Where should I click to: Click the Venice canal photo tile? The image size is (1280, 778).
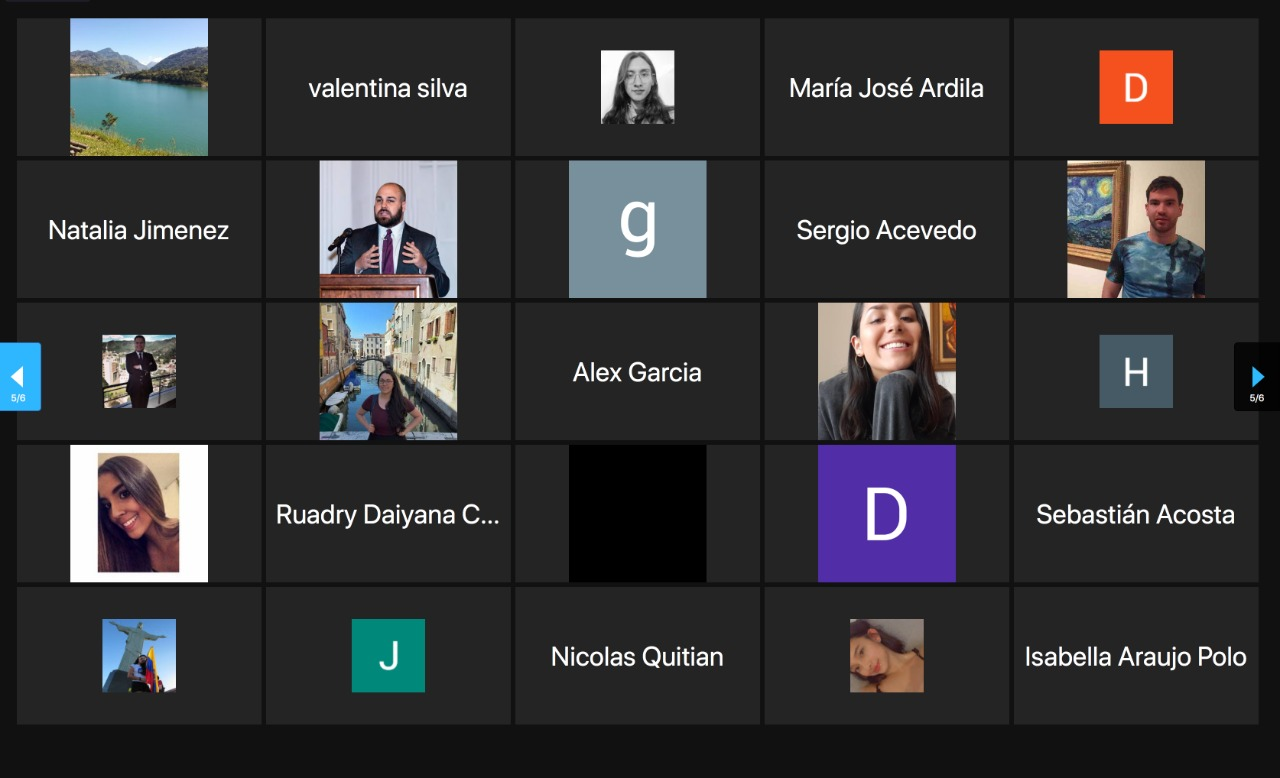pyautogui.click(x=388, y=371)
